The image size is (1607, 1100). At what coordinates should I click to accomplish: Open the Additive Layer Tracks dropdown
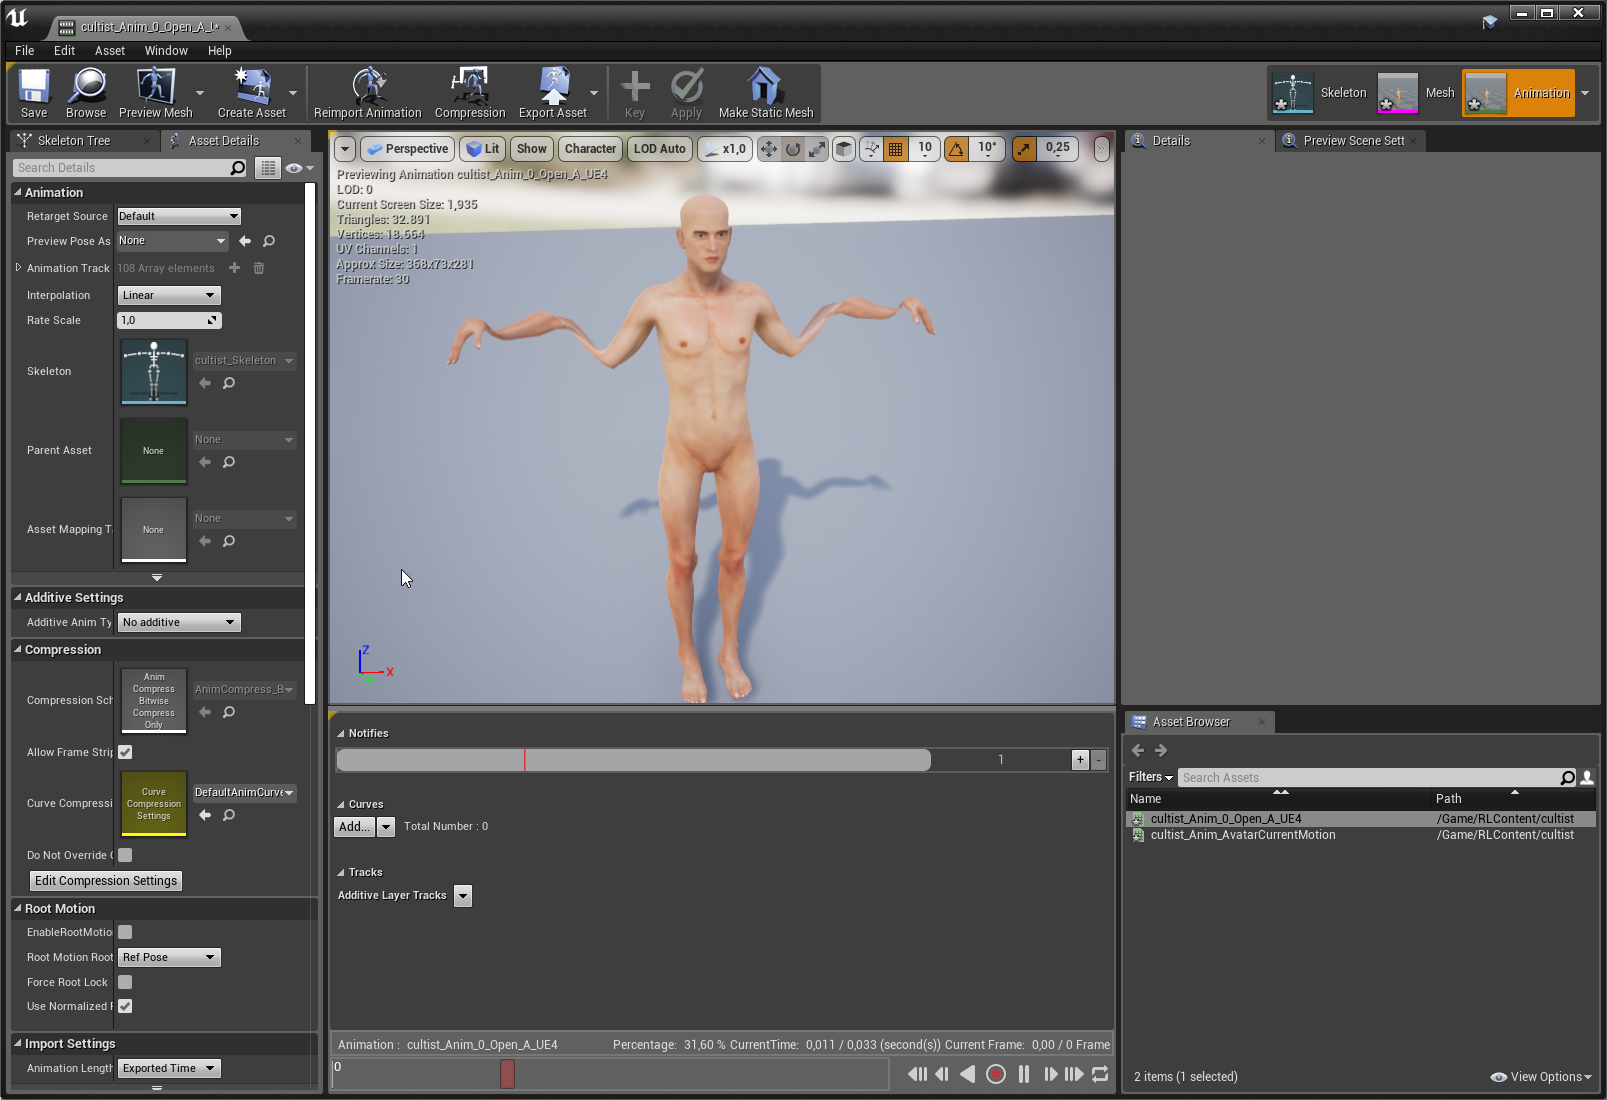pyautogui.click(x=462, y=896)
